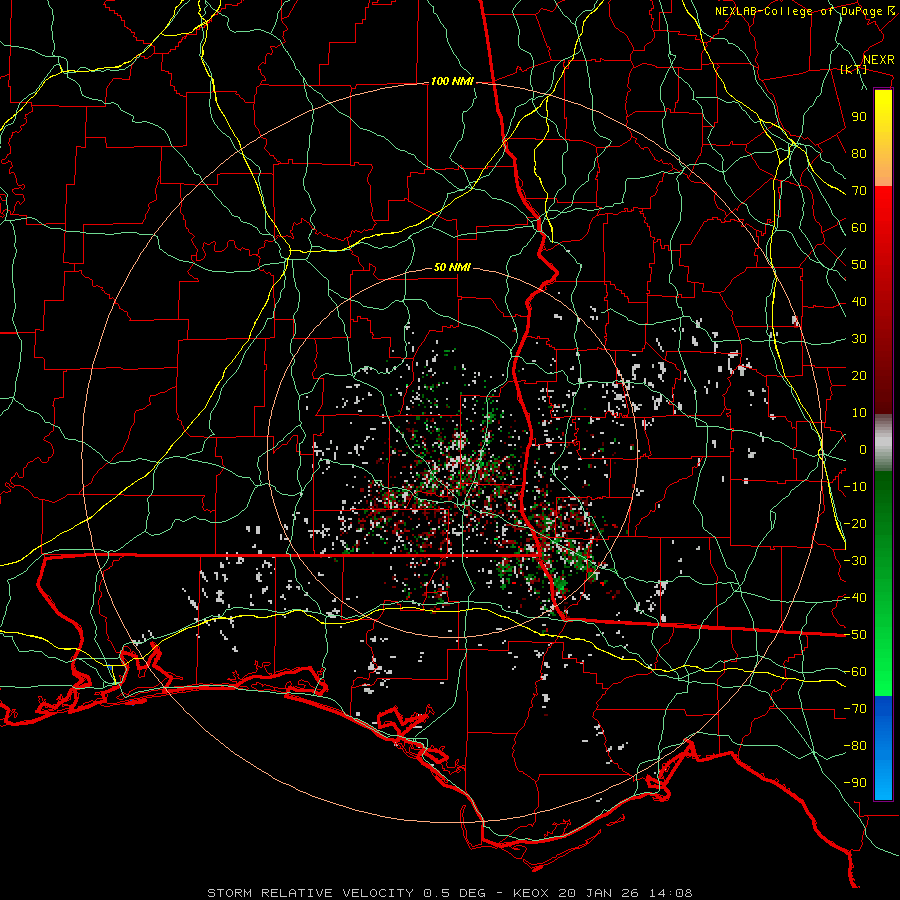The height and width of the screenshot is (900, 900).
Task: Select the 50 value on the velocity scale
Action: pos(859,265)
